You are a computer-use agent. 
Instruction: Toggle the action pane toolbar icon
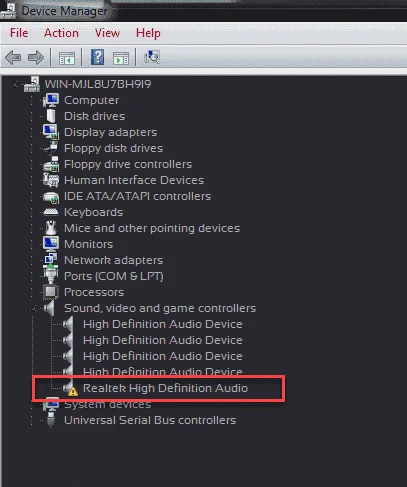(121, 58)
